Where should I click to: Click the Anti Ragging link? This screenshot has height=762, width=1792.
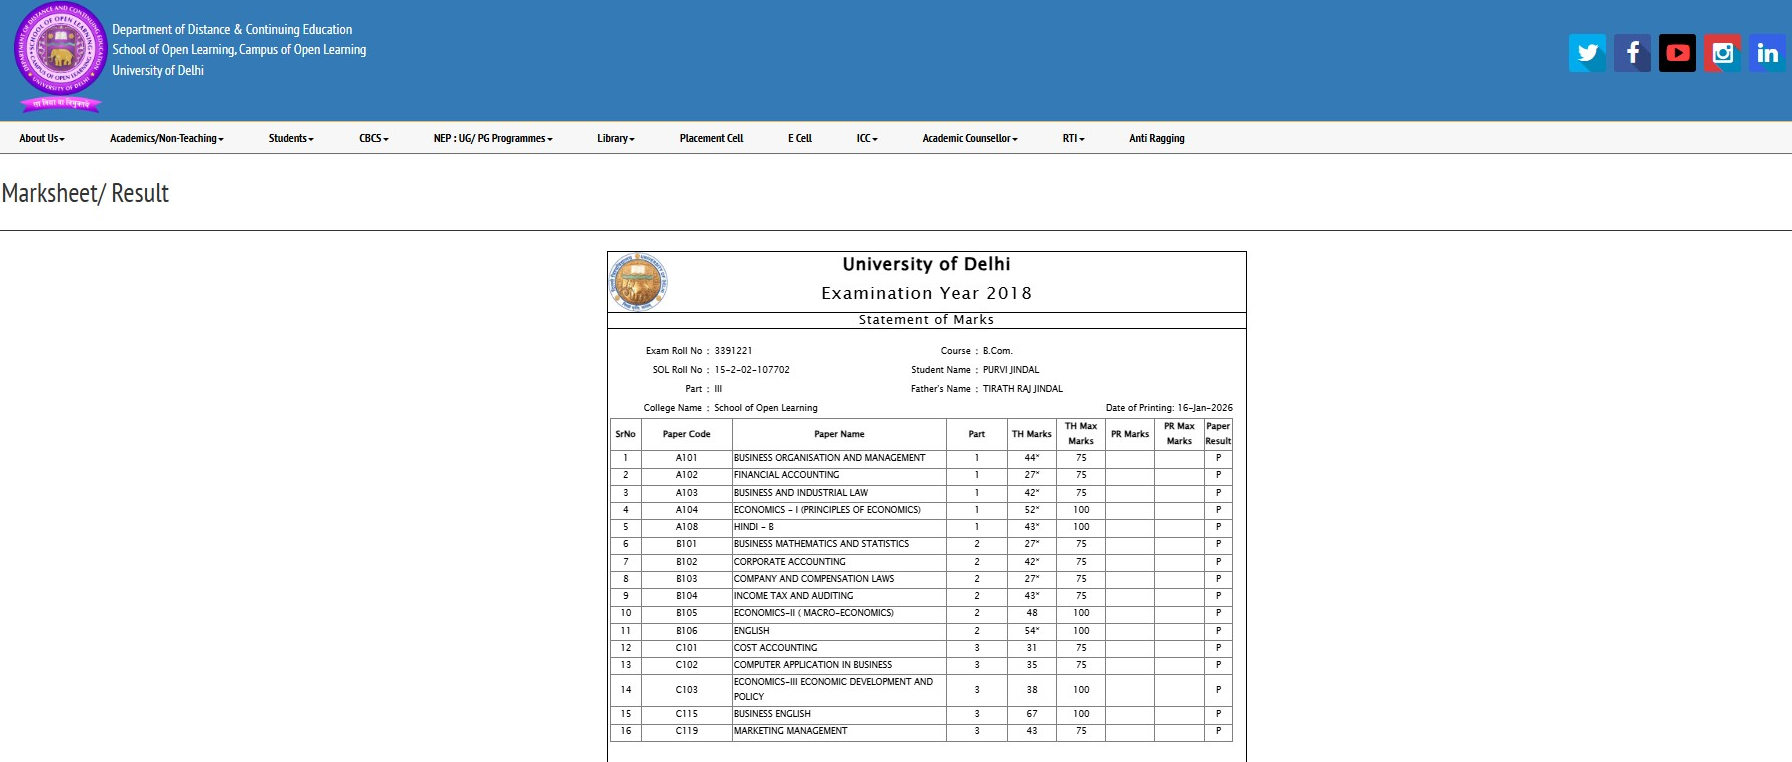tap(1156, 139)
